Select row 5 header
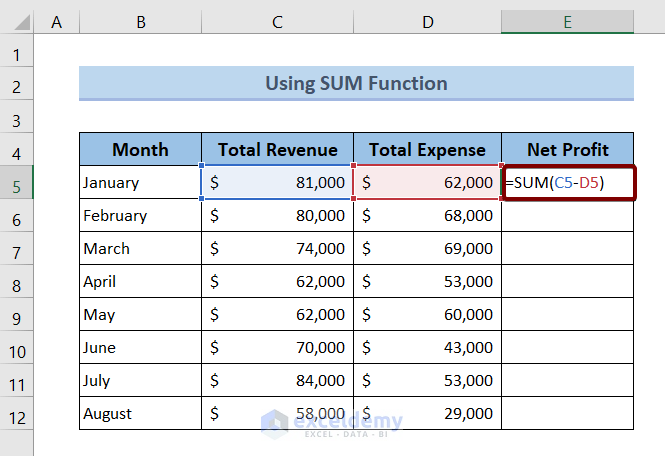Viewport: 665px width, 456px height. 17,183
